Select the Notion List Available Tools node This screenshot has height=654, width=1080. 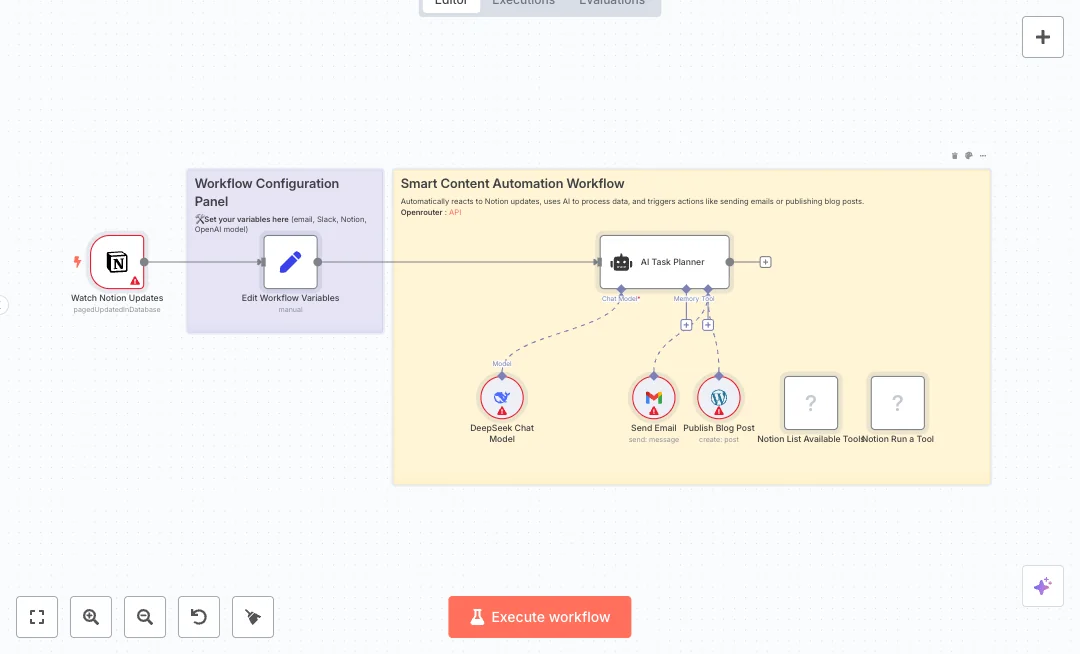pyautogui.click(x=810, y=403)
